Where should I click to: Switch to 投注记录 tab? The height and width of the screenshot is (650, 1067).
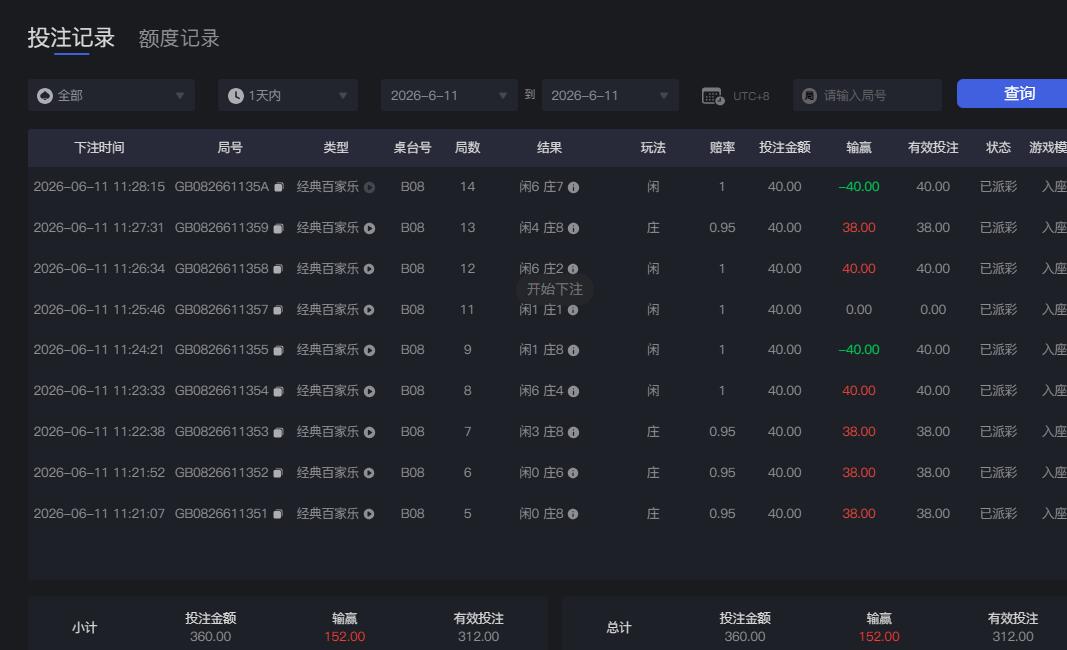pos(71,38)
